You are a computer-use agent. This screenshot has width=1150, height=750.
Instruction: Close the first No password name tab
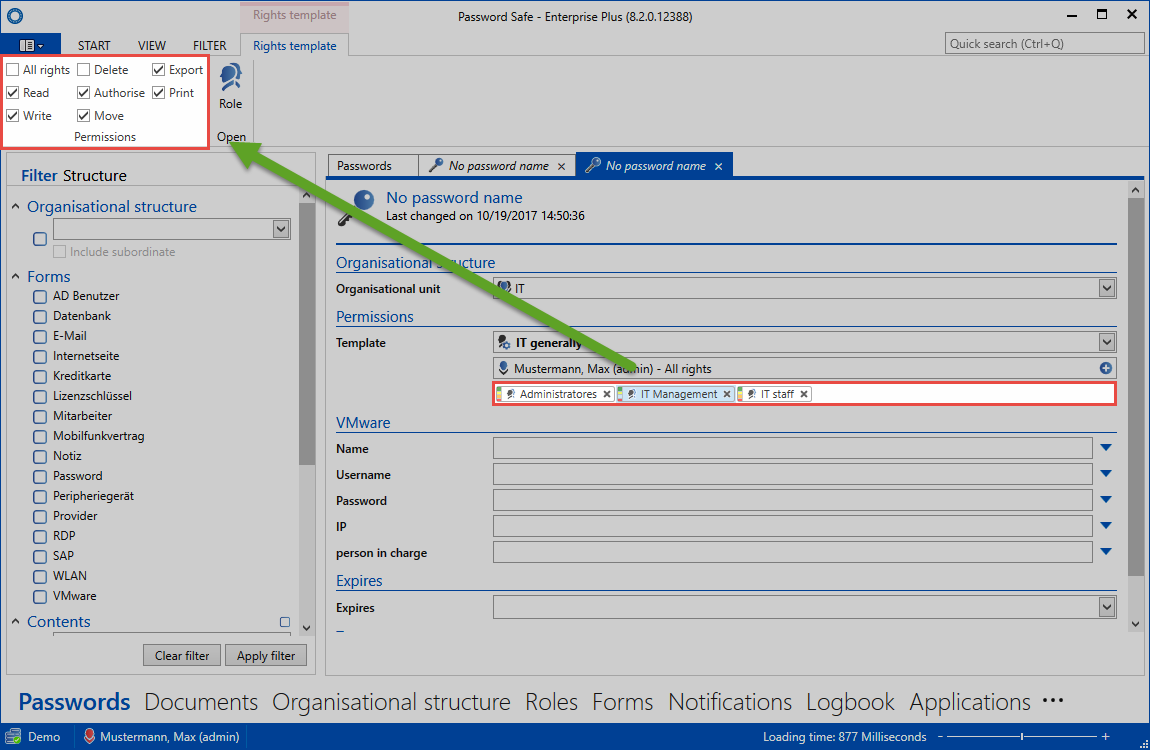(x=561, y=166)
